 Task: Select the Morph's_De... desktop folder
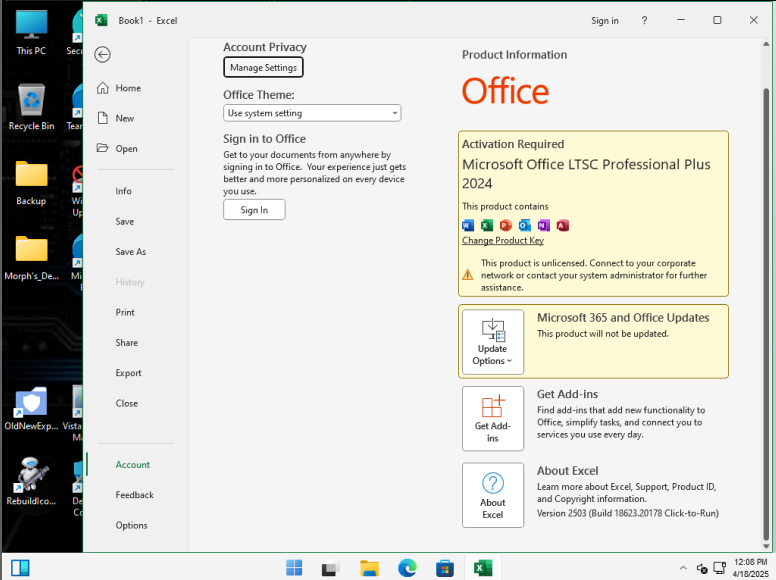coord(31,258)
